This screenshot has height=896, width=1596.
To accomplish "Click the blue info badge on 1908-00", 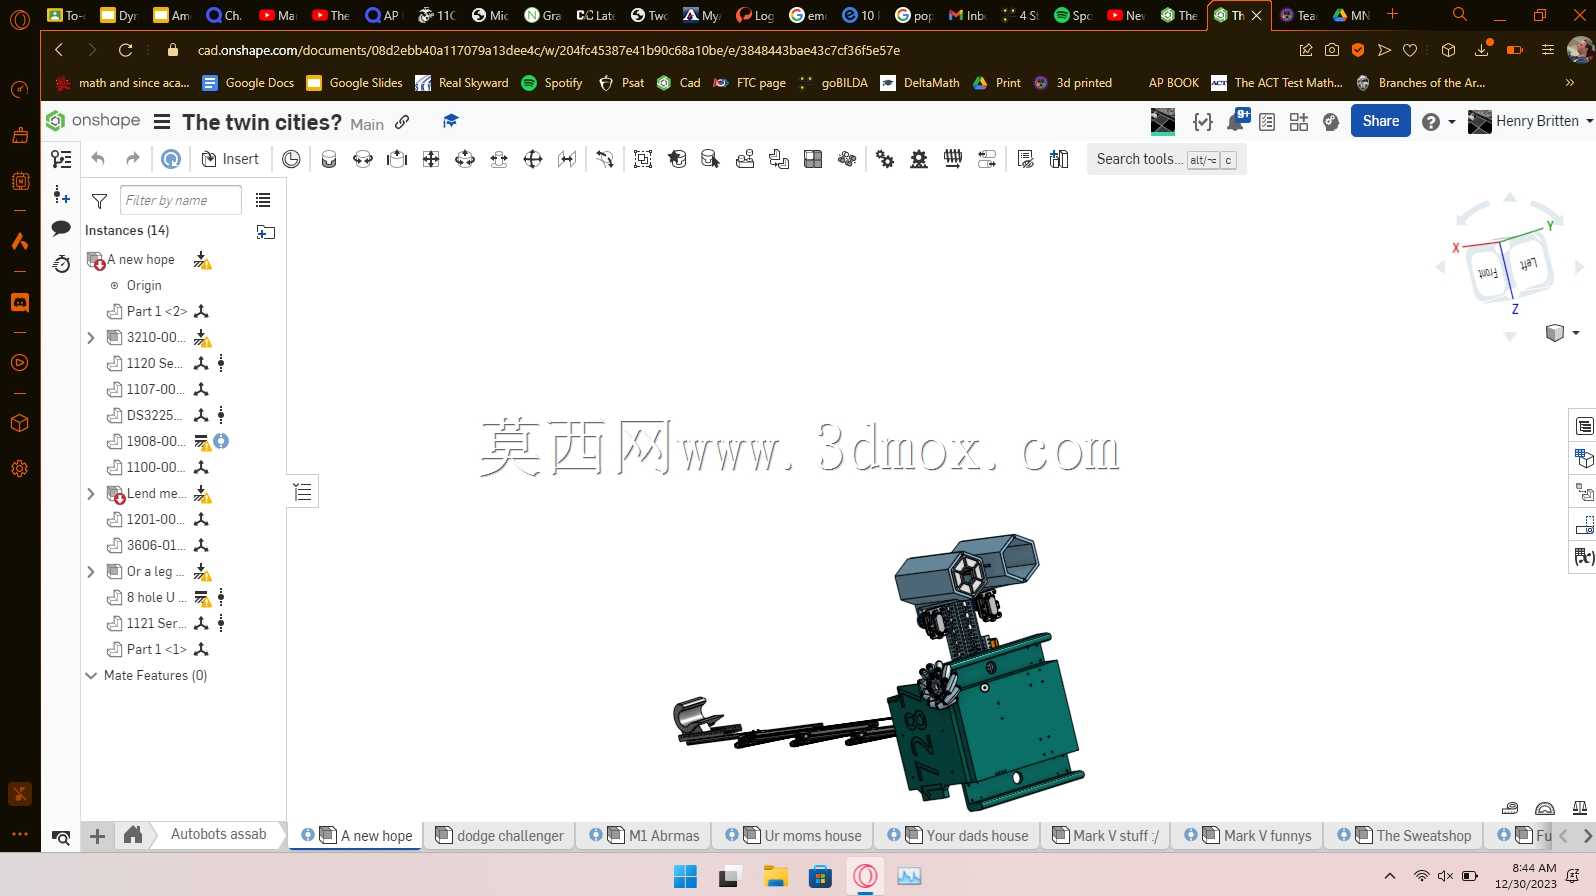I will (x=222, y=441).
